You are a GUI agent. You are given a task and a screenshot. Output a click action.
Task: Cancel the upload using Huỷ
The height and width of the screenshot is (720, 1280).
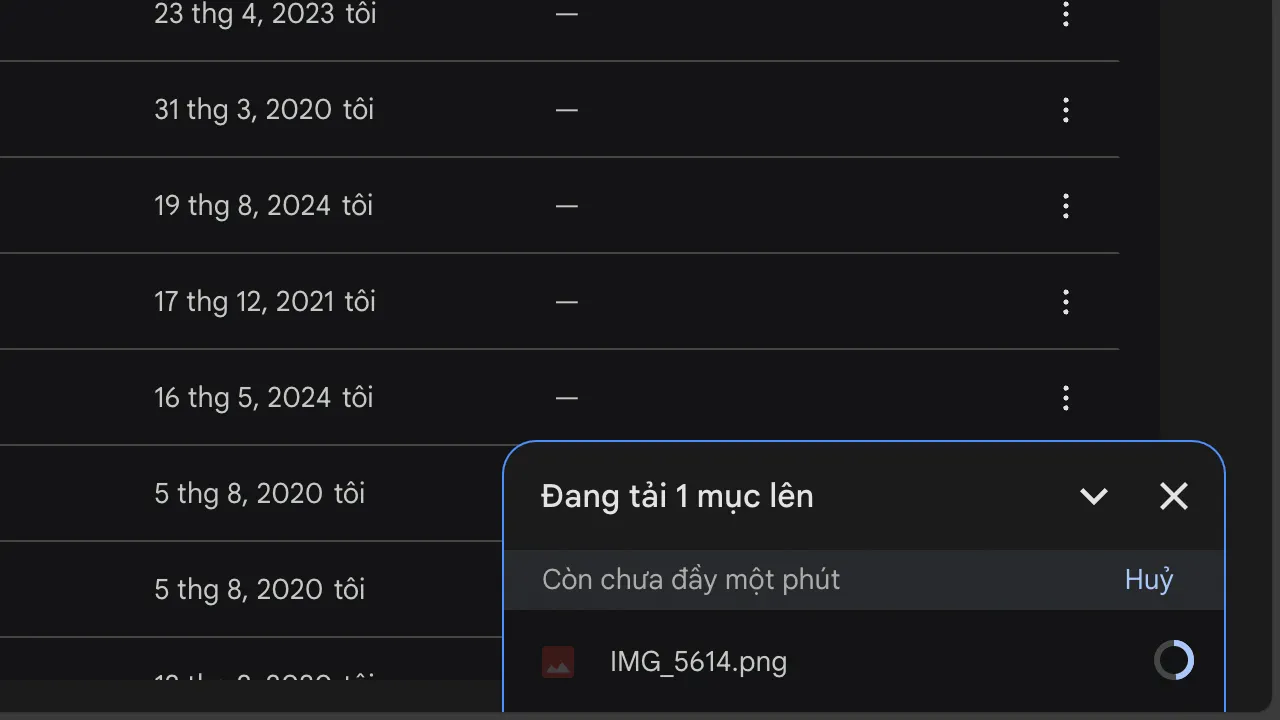point(1148,580)
